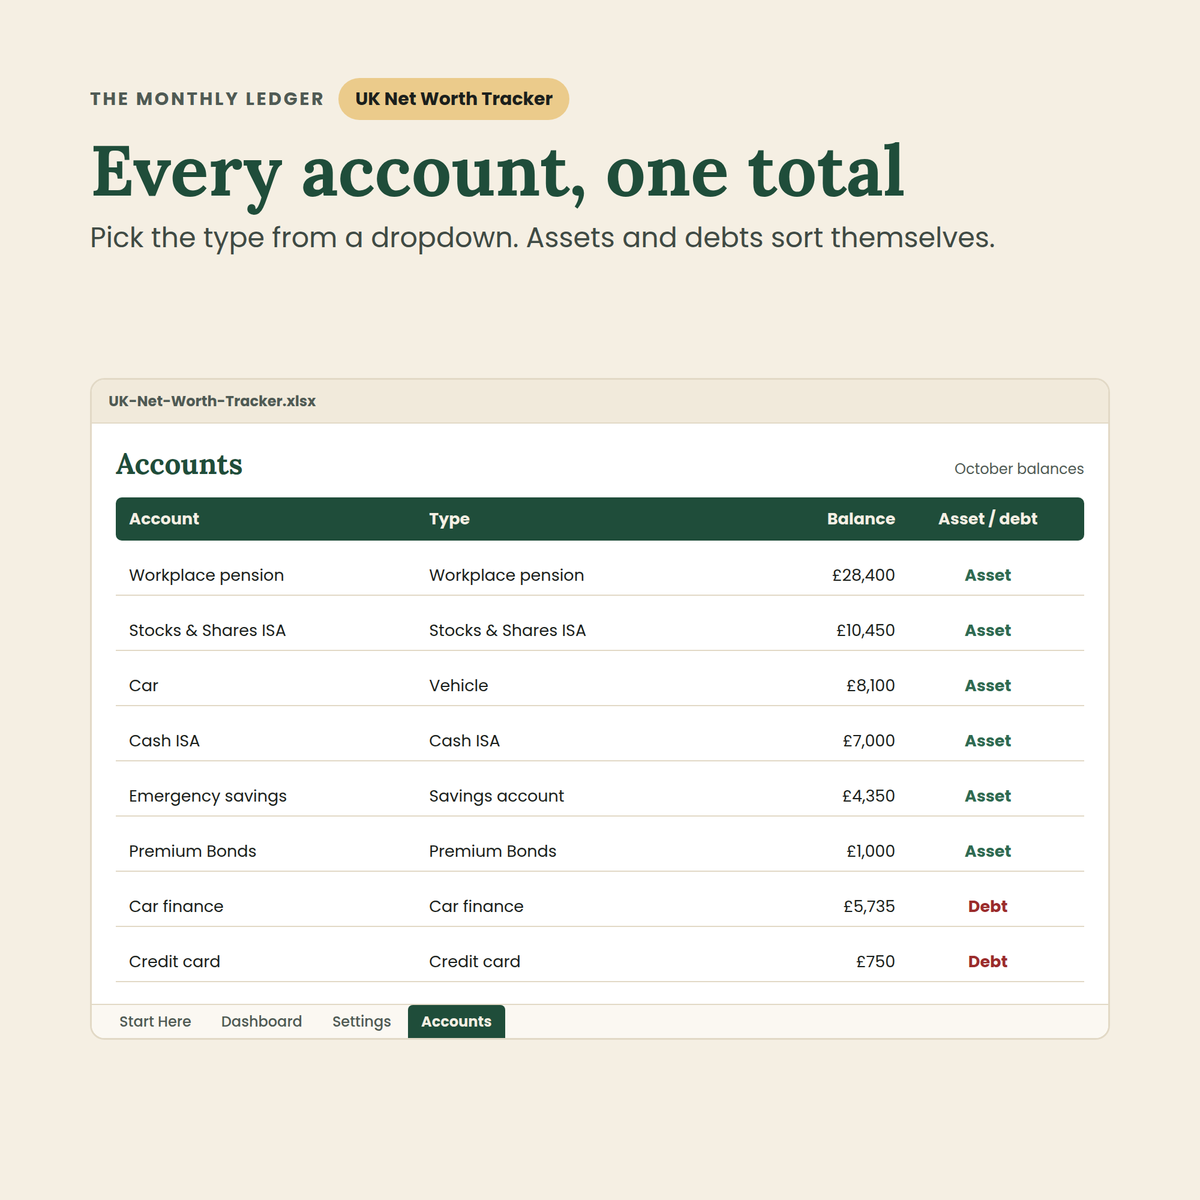Open the Vehicle type cell
The image size is (1200, 1200).
pos(459,685)
